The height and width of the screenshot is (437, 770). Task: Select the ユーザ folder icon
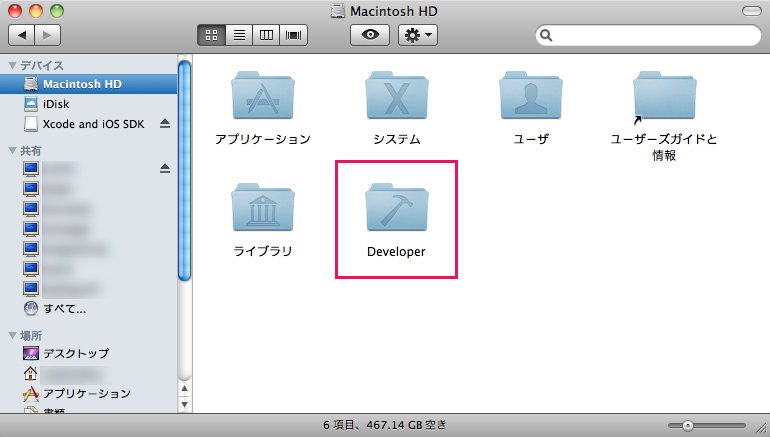531,95
